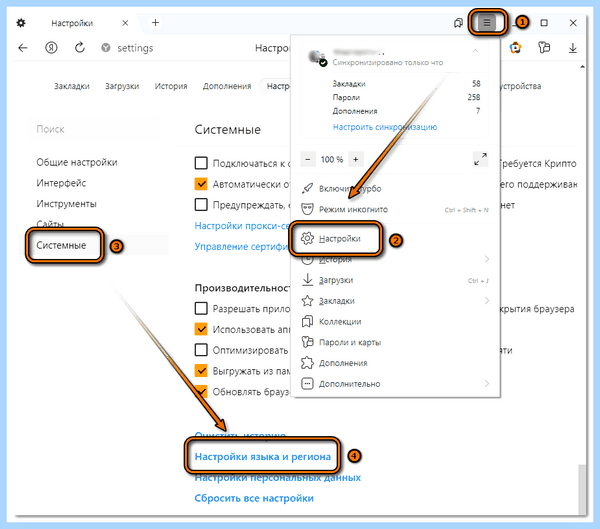
Task: Select Интерфейс in settings sidebar
Action: pyautogui.click(x=61, y=183)
